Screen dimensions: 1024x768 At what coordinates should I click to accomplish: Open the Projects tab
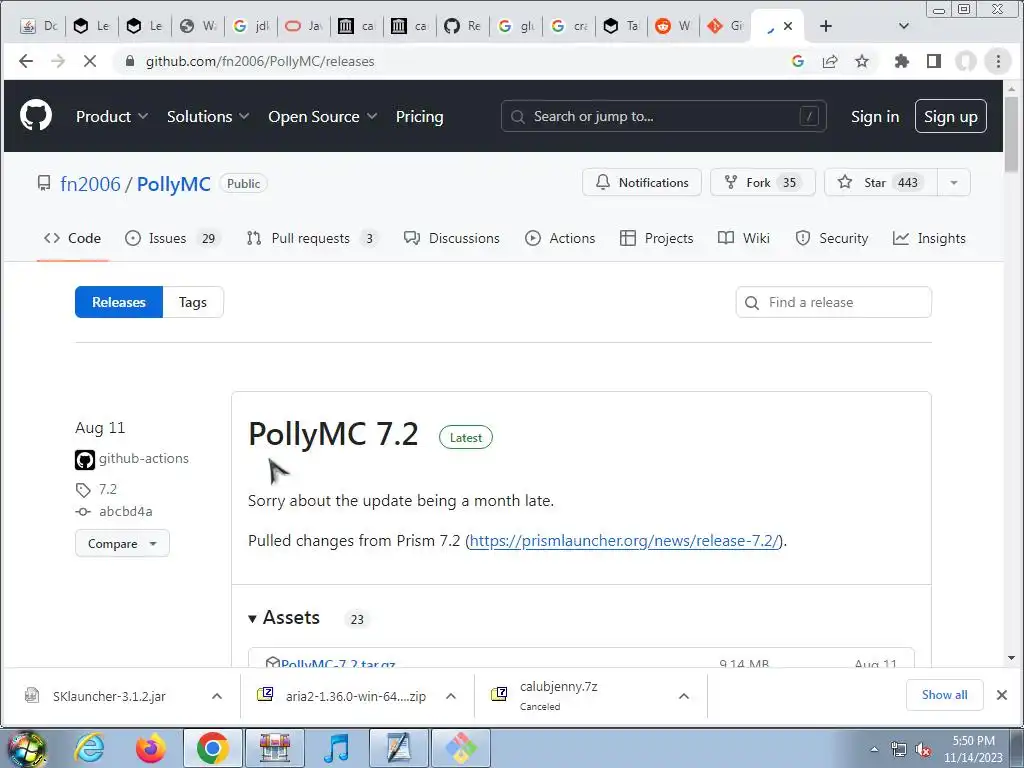(x=657, y=238)
